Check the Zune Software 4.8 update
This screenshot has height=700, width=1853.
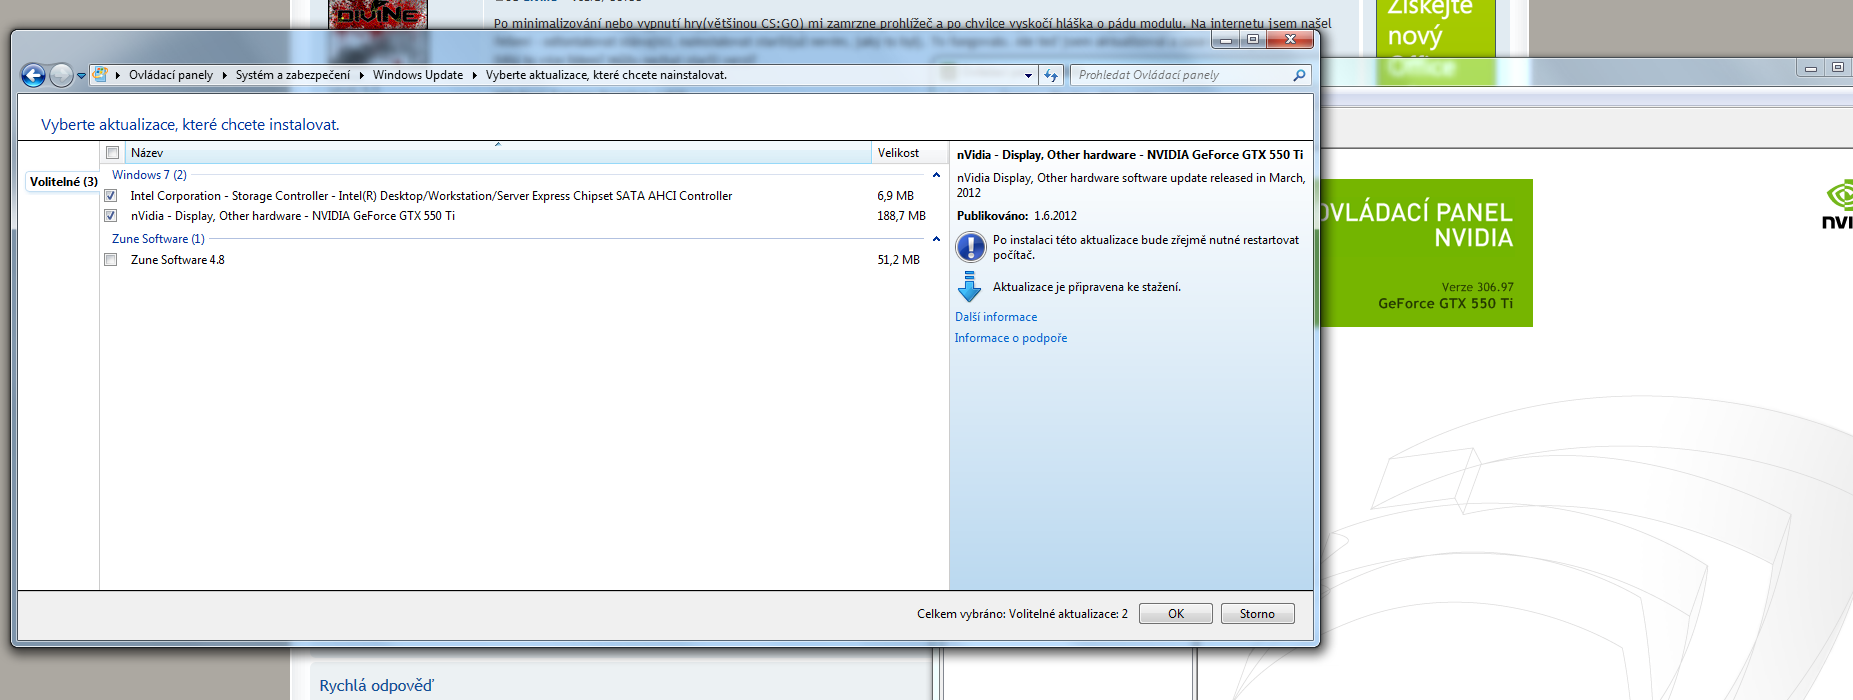111,260
